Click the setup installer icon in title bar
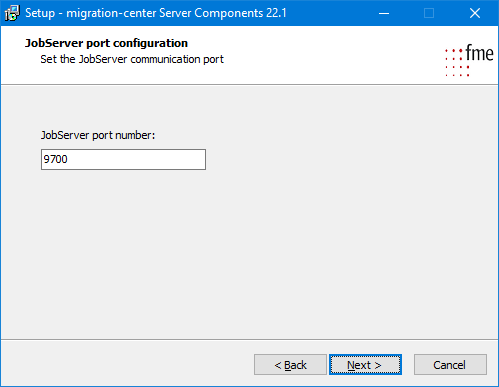This screenshot has height=387, width=499. (12, 13)
